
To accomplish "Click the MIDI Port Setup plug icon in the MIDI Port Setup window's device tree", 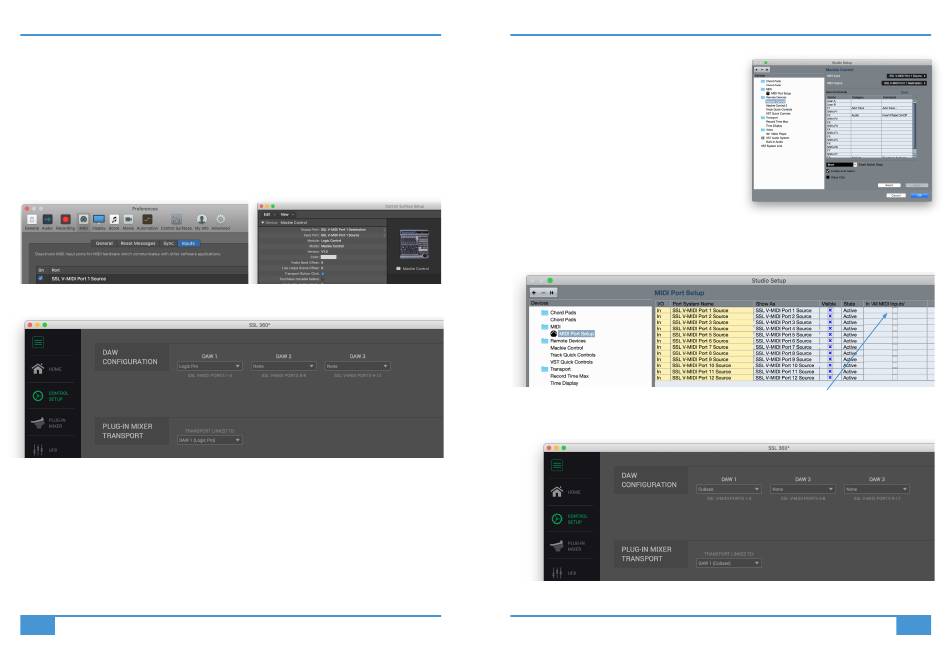I will (553, 334).
